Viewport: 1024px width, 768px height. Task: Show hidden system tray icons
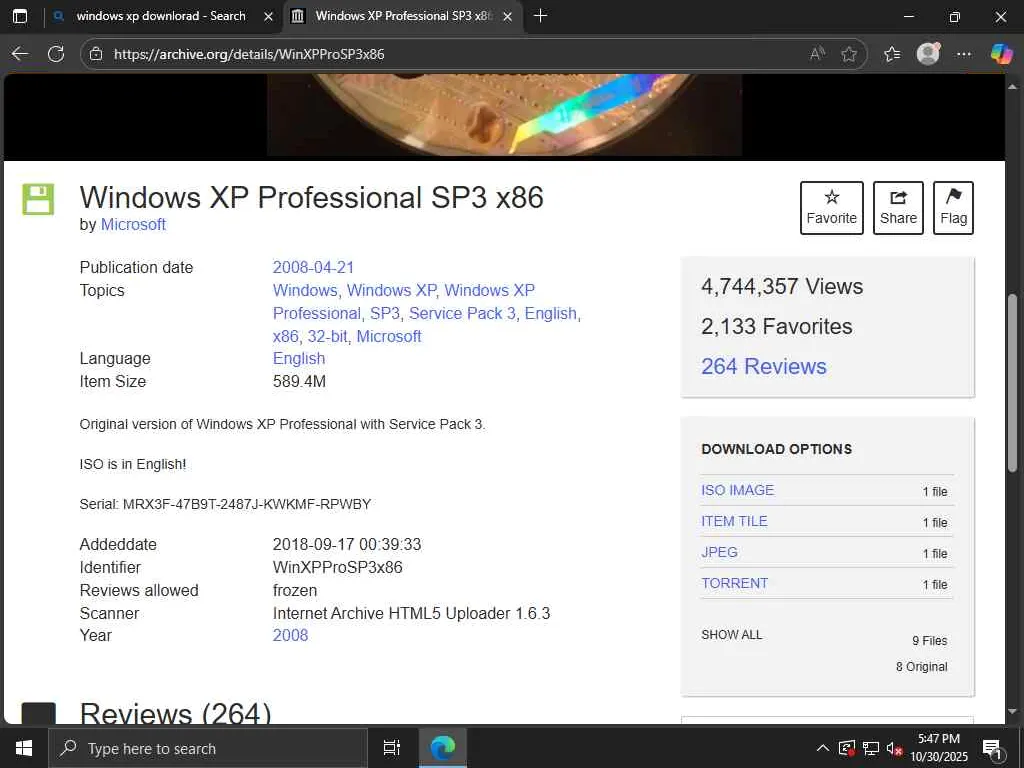point(823,748)
